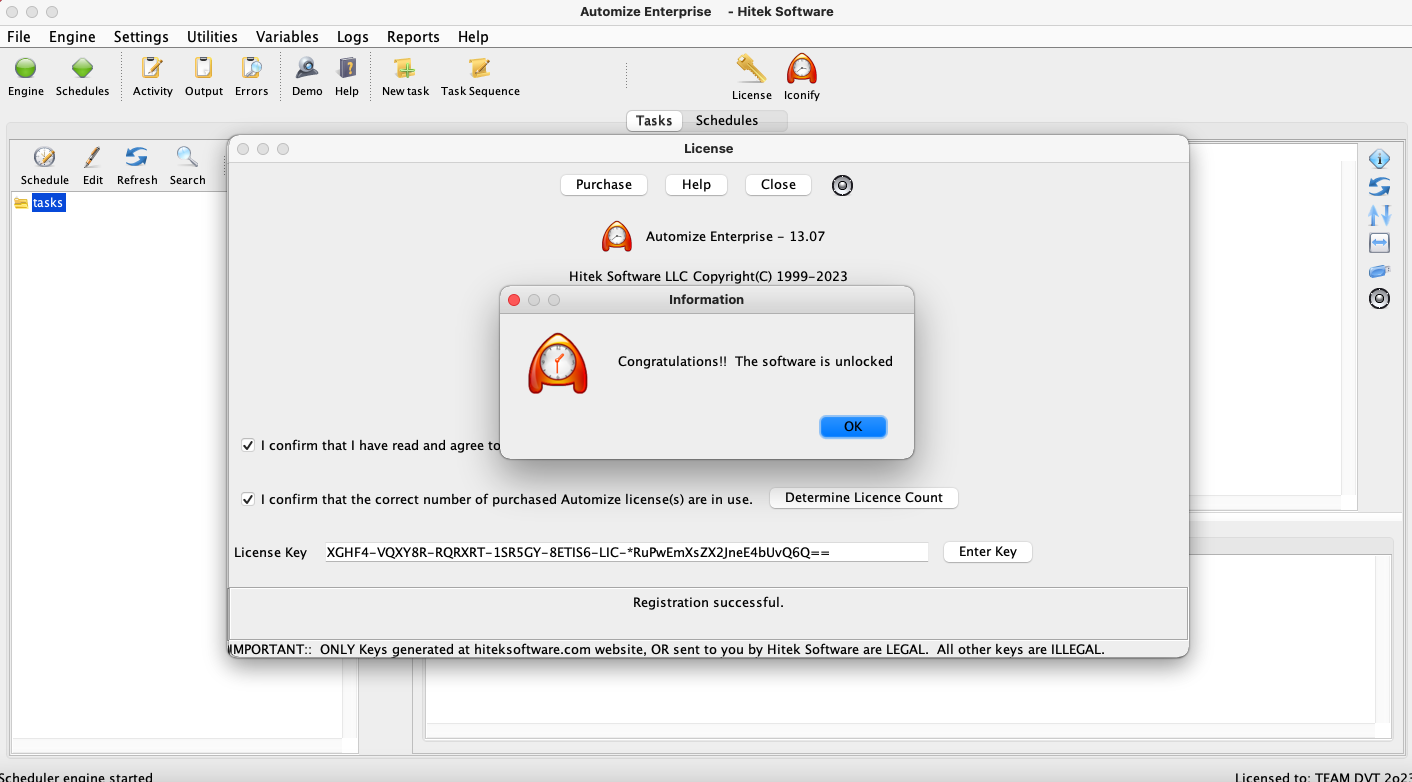The image size is (1412, 782).
Task: Click the up-down arrows icon on right sidebar
Action: pos(1379,214)
